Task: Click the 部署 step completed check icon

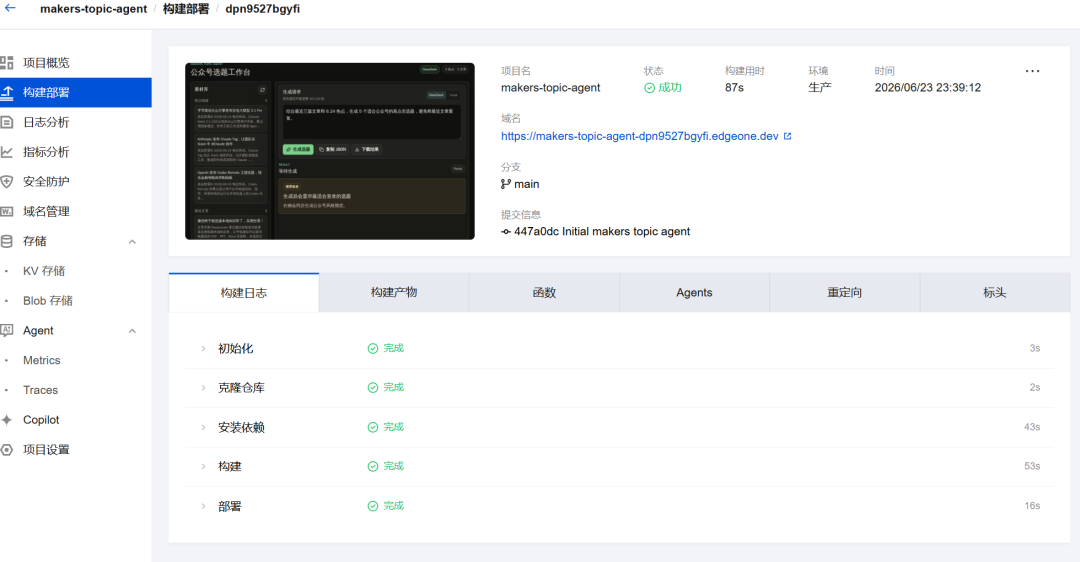Action: 373,506
